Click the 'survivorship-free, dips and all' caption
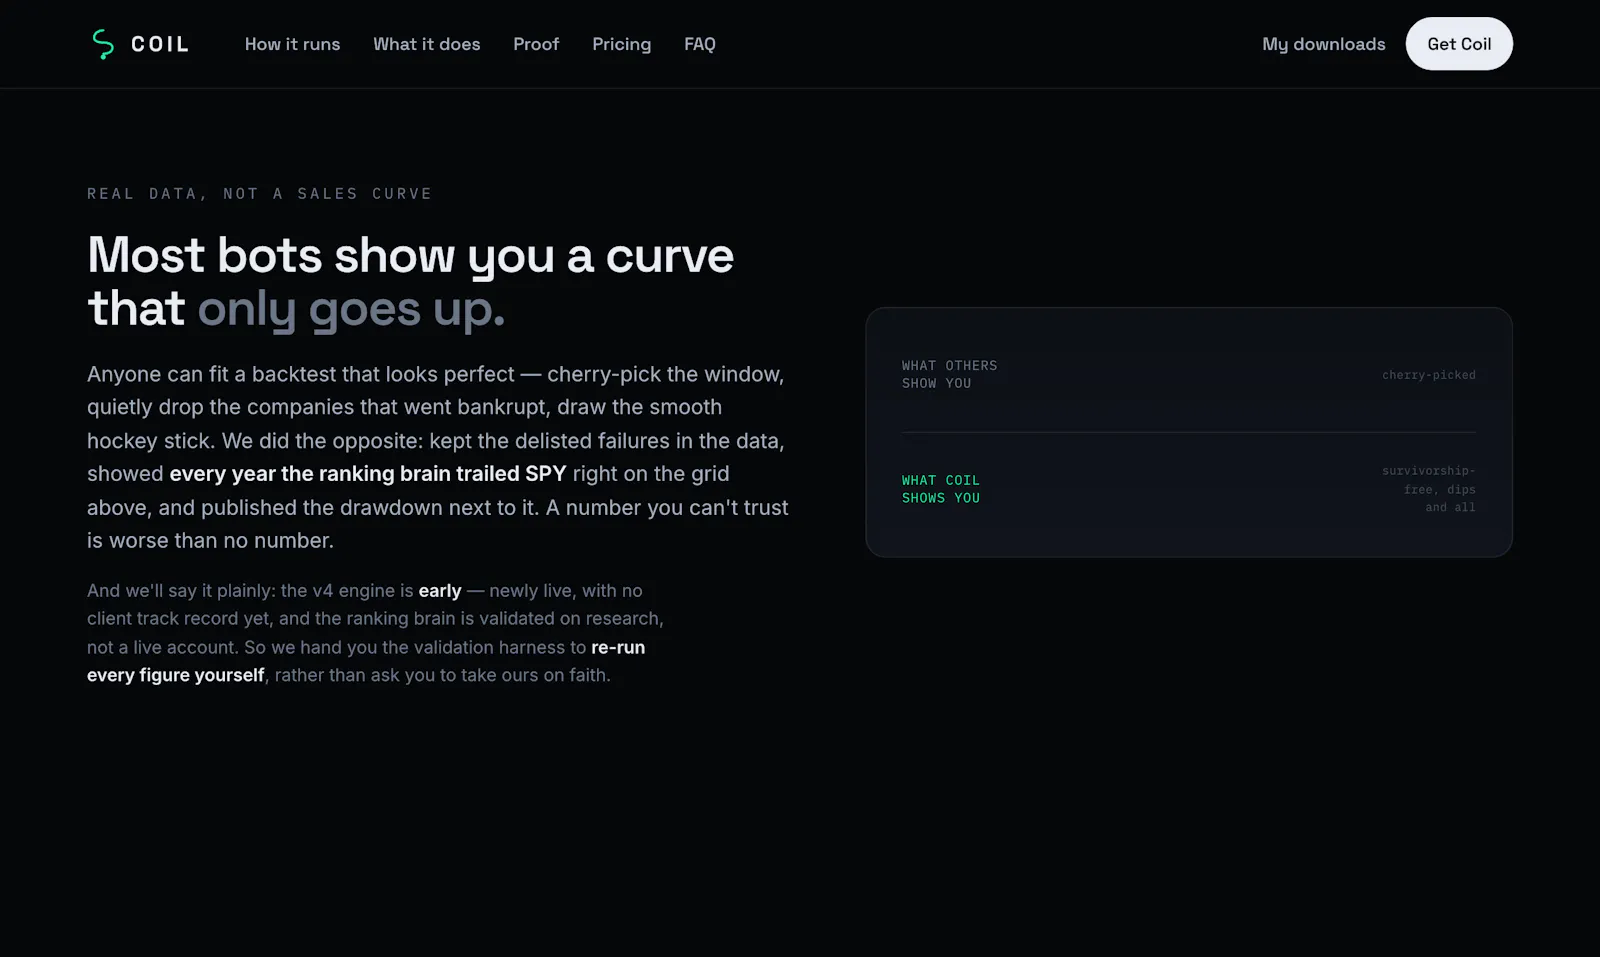The width and height of the screenshot is (1600, 957). point(1428,489)
